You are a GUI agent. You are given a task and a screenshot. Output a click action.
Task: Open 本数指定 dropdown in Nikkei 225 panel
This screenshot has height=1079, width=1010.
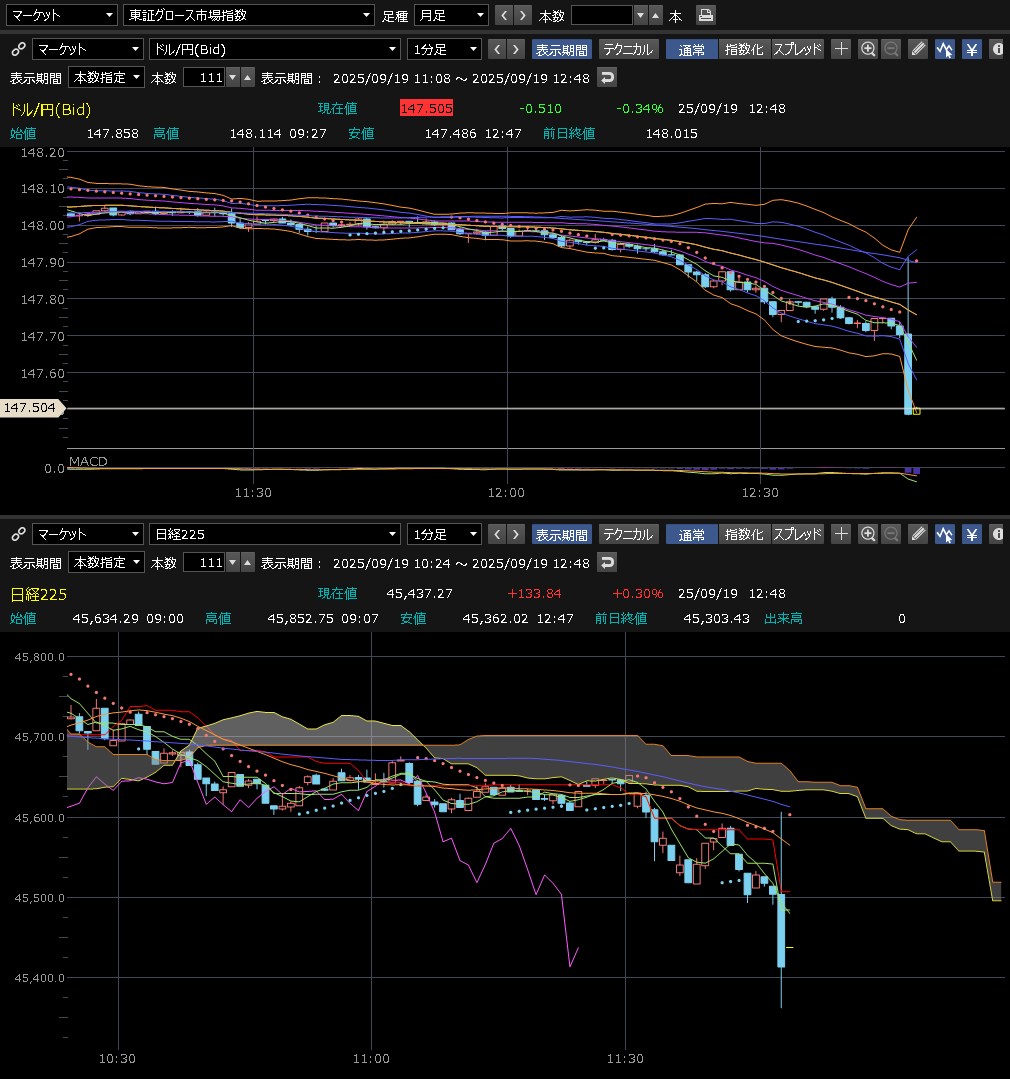pyautogui.click(x=107, y=563)
